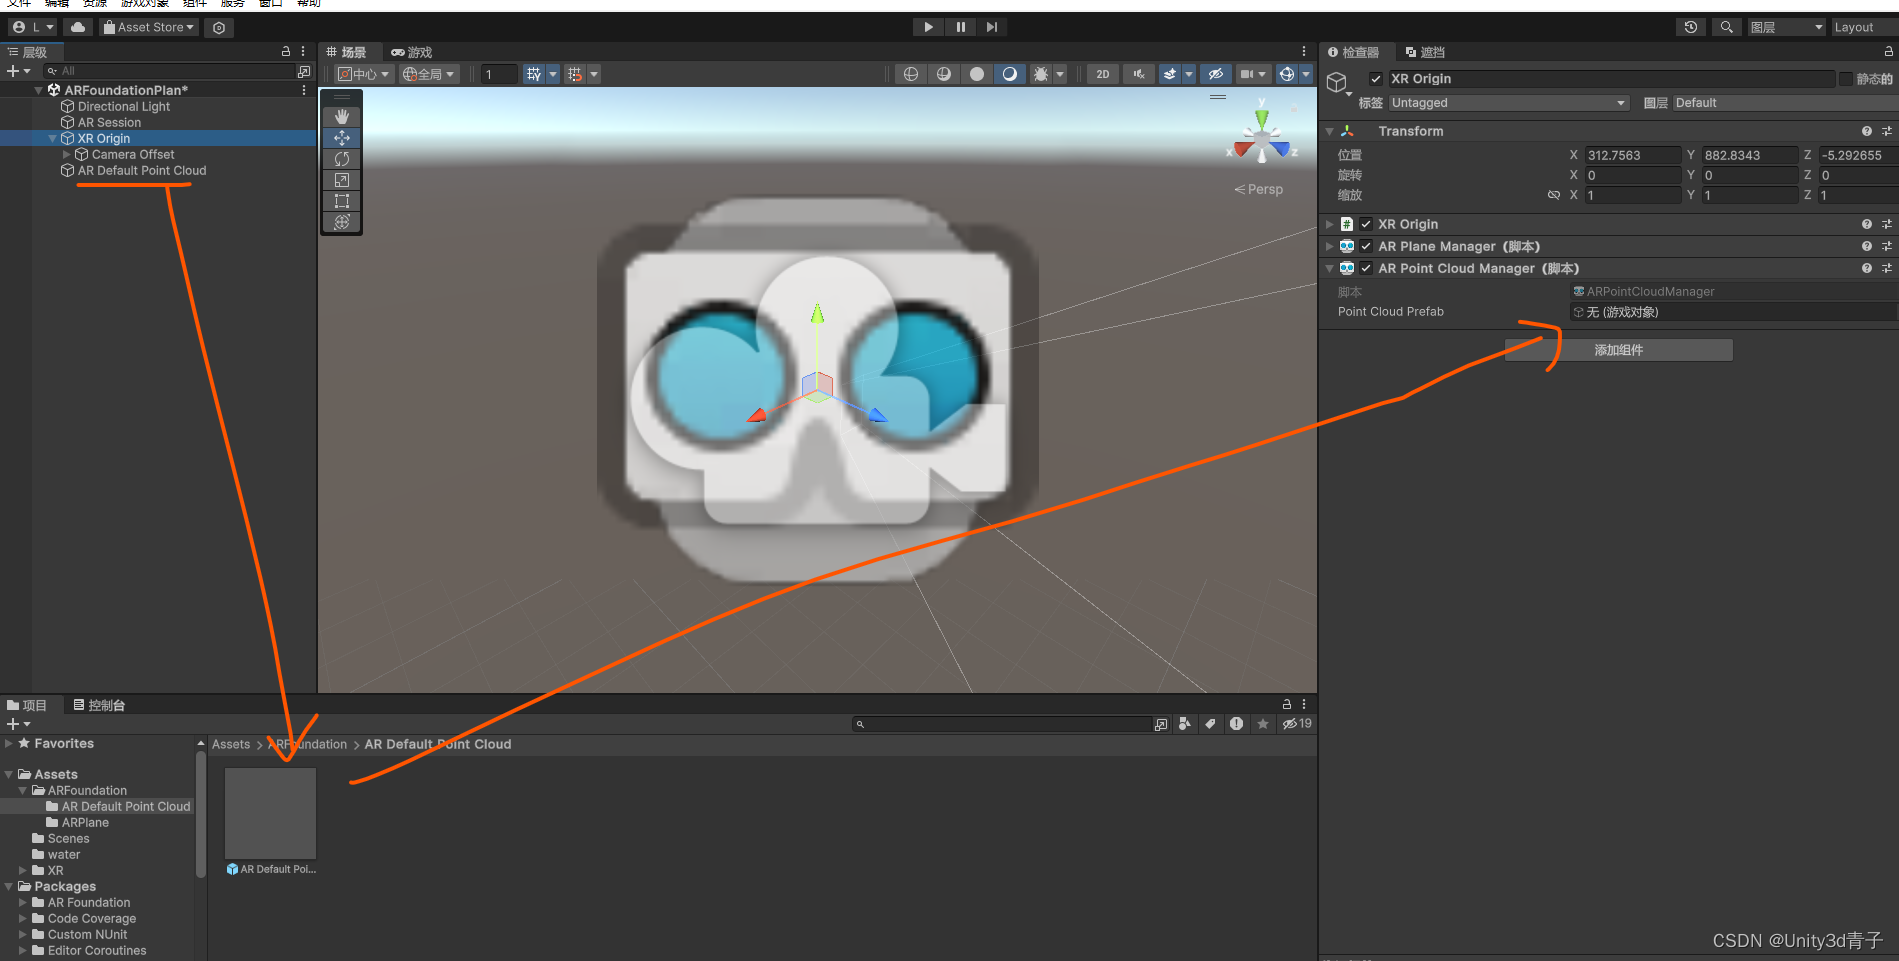The height and width of the screenshot is (961, 1899).
Task: Open Transform component help icon
Action: pyautogui.click(x=1867, y=131)
